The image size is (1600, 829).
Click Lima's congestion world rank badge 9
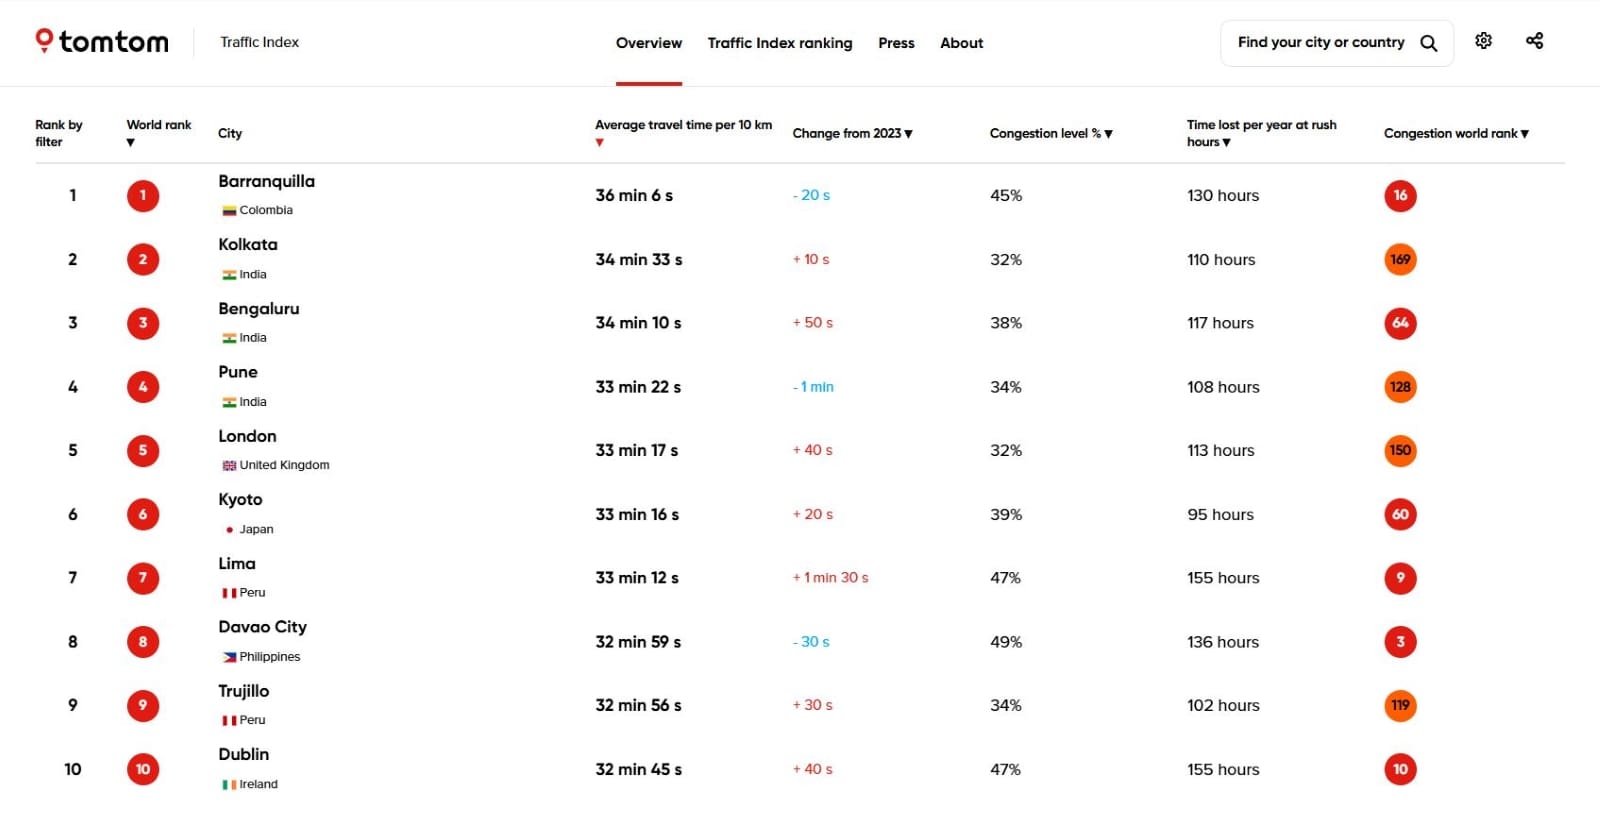[x=1400, y=578]
